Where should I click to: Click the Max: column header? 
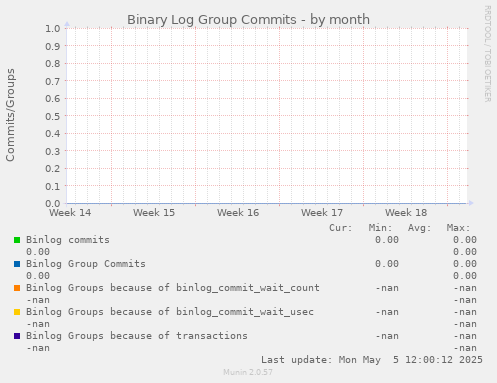tap(458, 228)
